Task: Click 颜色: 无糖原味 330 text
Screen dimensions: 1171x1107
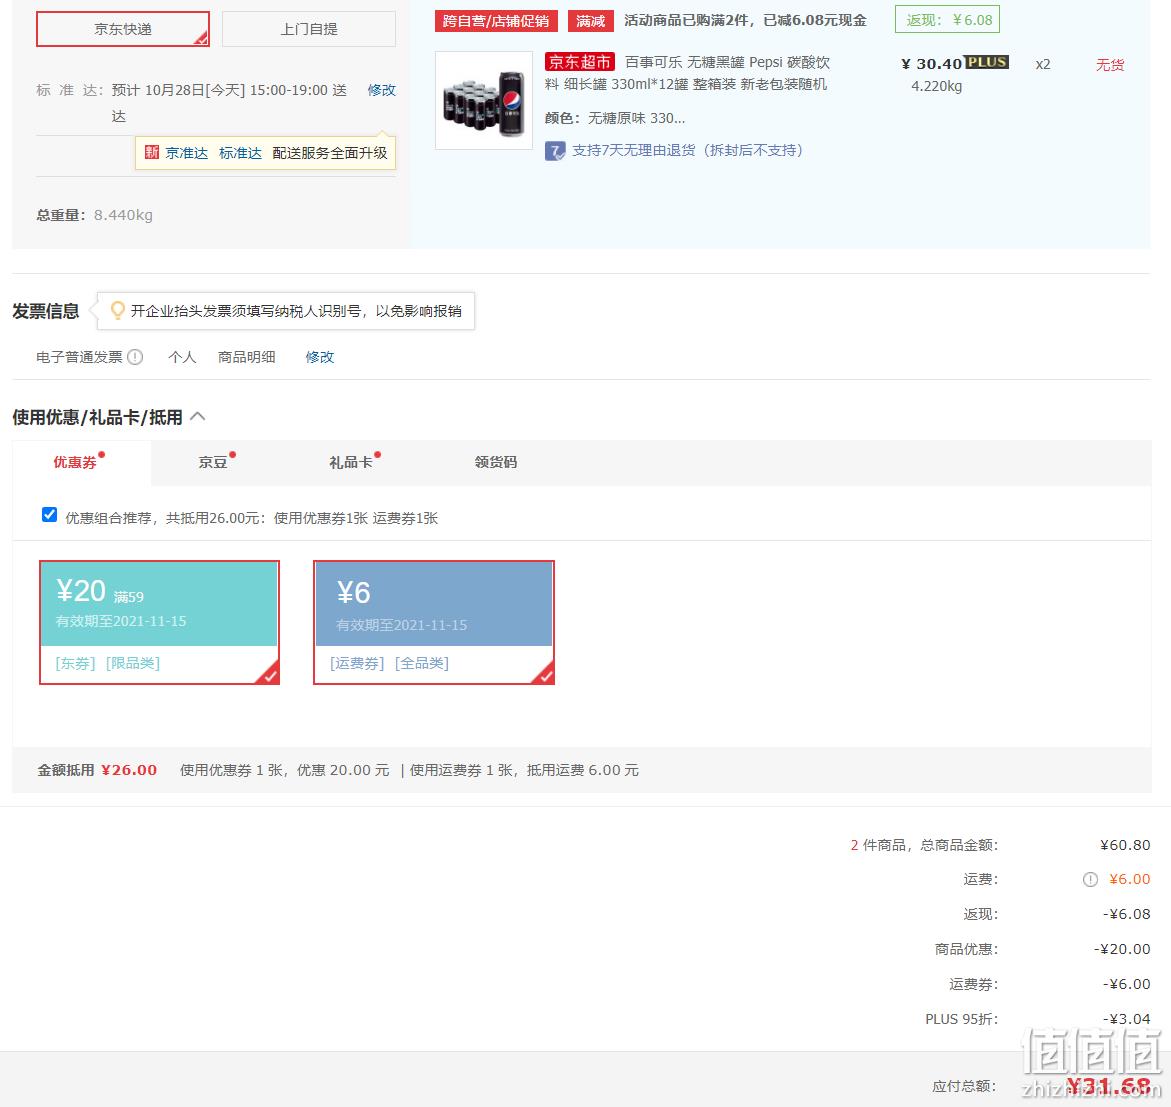Action: [x=615, y=118]
